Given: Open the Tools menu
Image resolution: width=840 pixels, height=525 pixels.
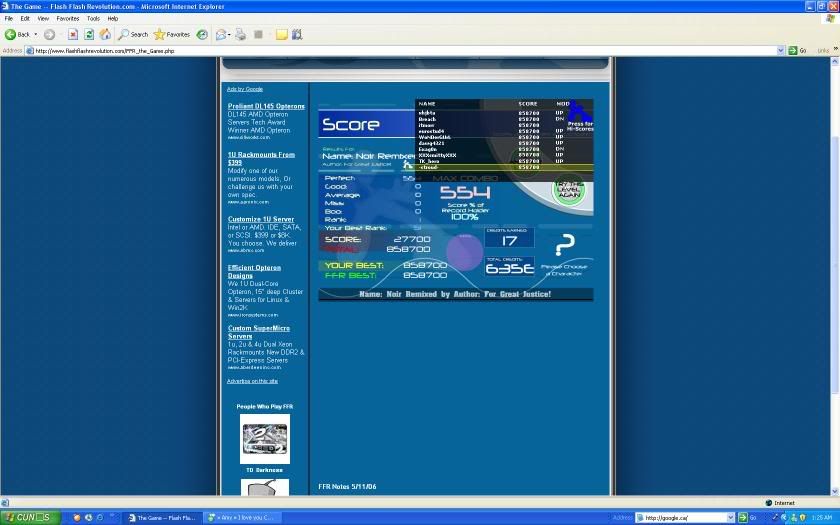Looking at the screenshot, I should point(93,18).
